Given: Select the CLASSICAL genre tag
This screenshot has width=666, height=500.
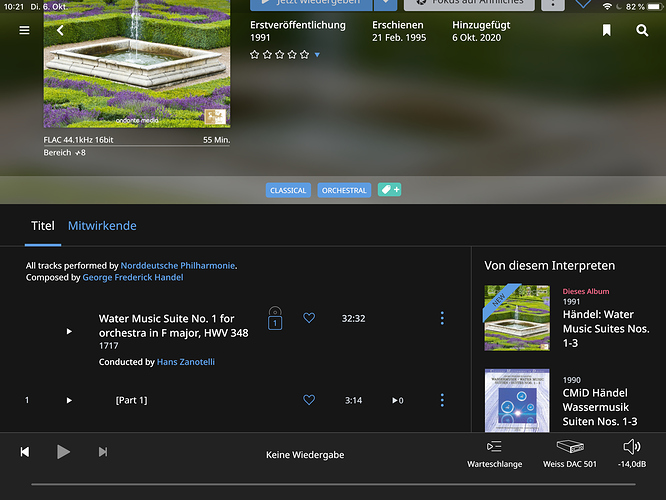Looking at the screenshot, I should coord(288,190).
